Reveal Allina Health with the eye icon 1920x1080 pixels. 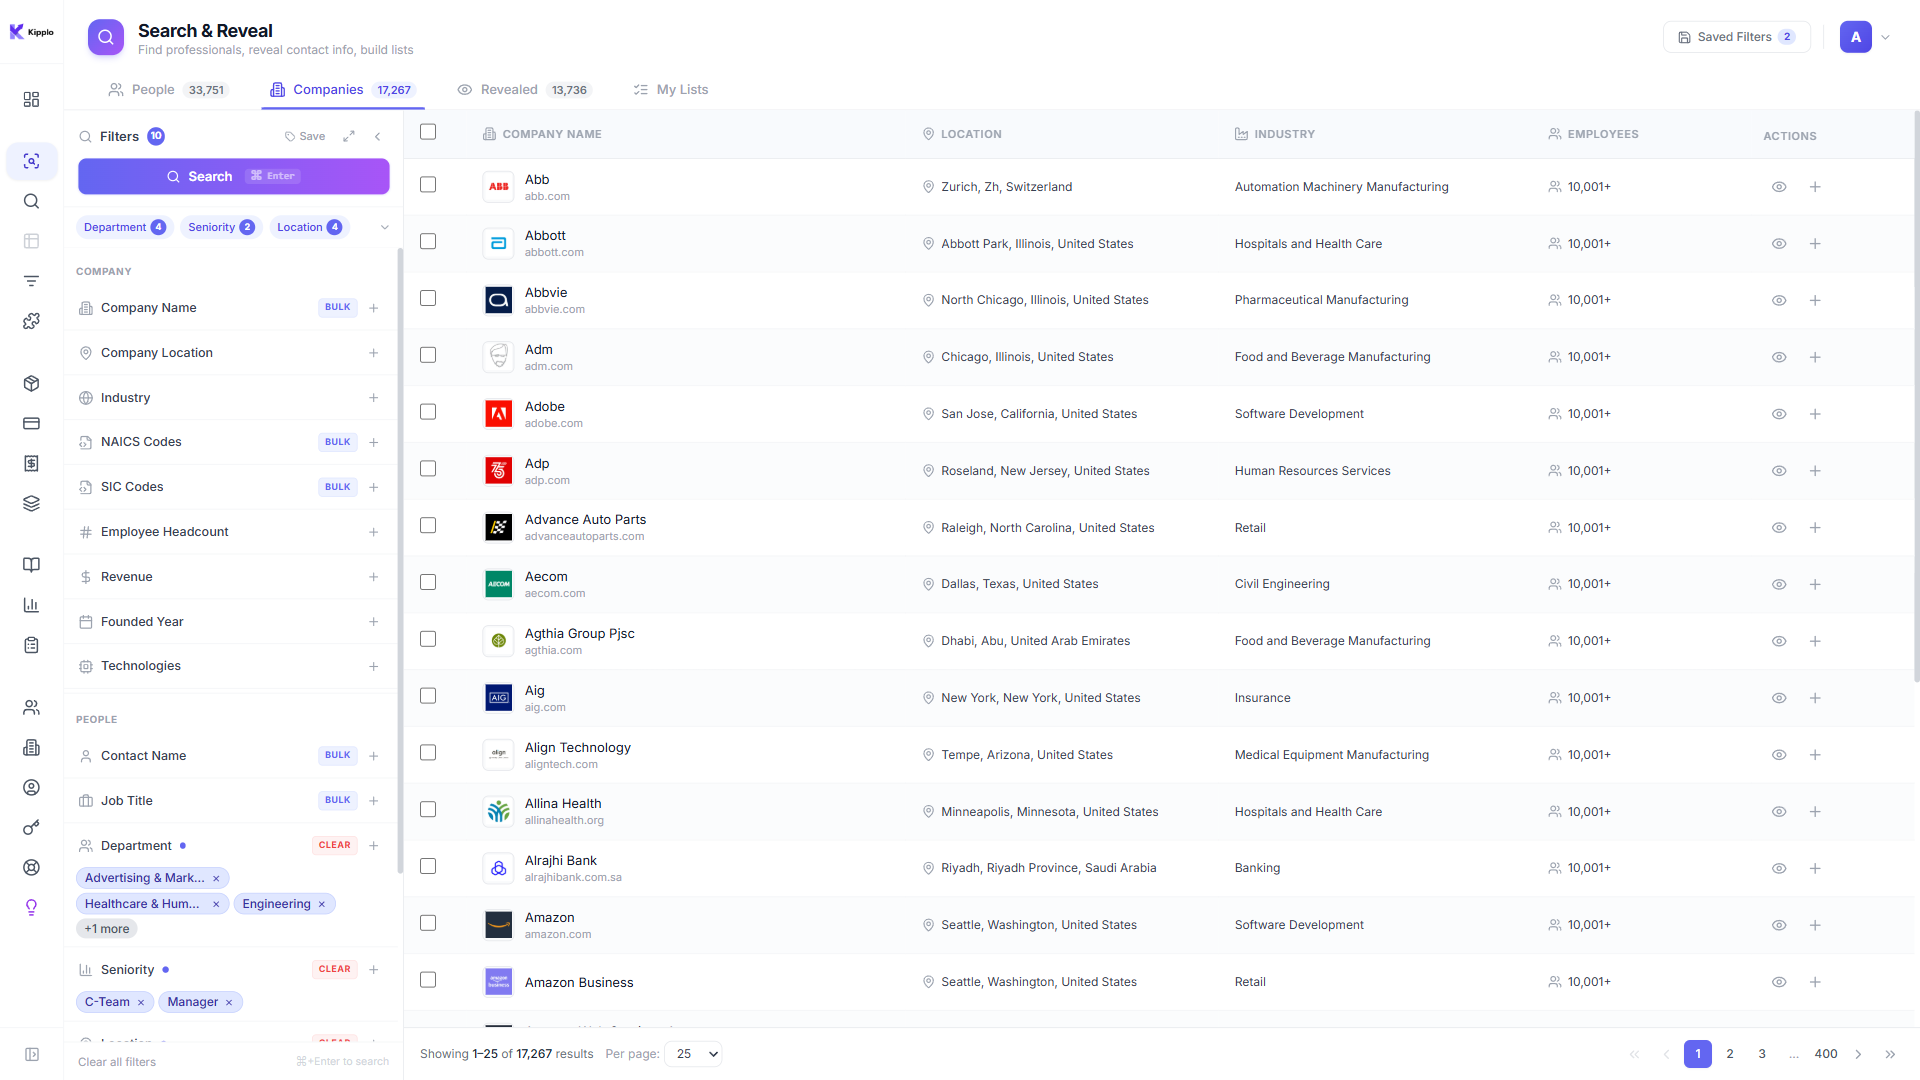point(1779,812)
